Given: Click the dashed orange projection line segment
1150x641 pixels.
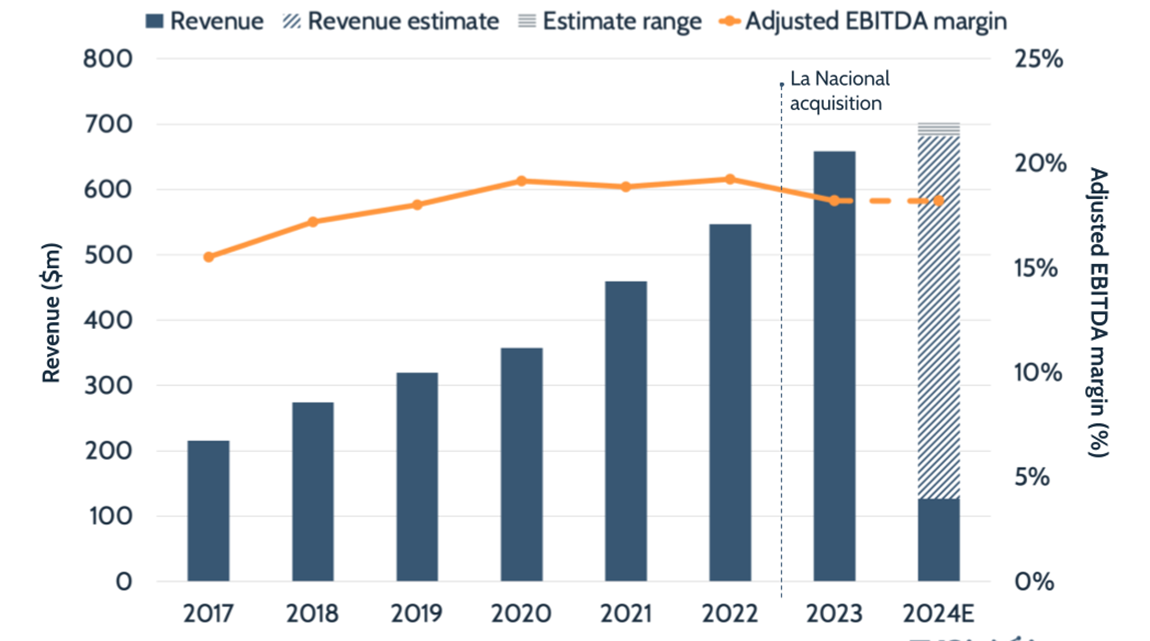Looking at the screenshot, I should click(x=886, y=201).
